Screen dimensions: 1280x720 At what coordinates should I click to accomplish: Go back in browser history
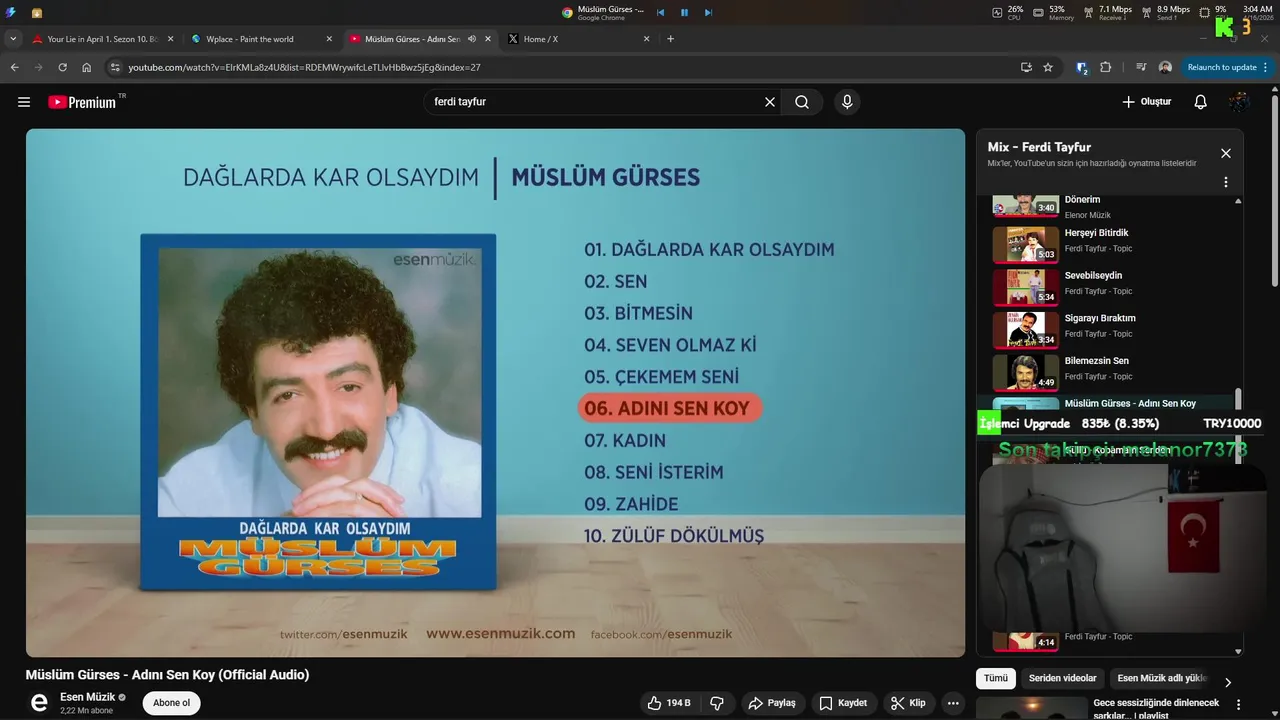(14, 67)
